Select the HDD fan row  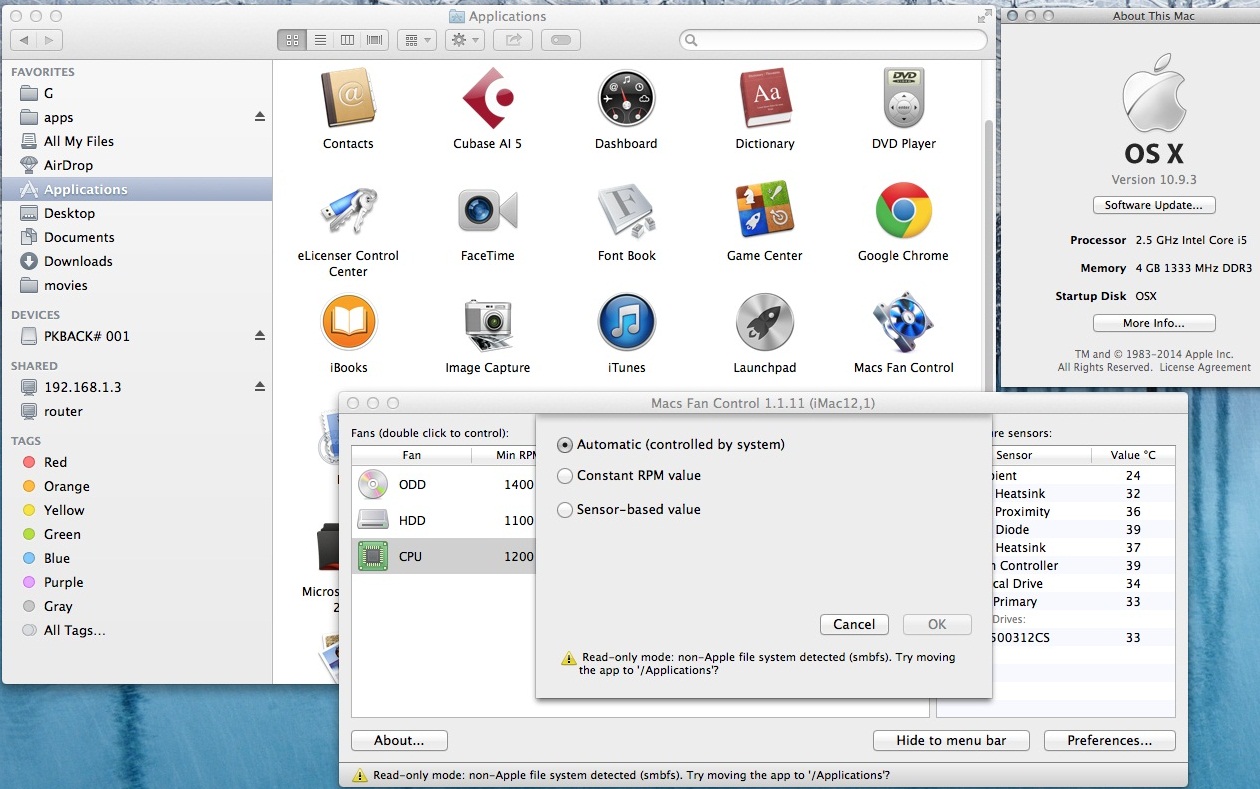[443, 520]
